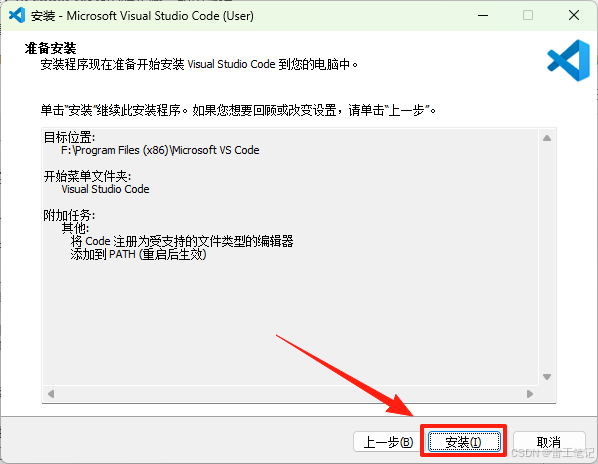Image resolution: width=598 pixels, height=464 pixels.
Task: Click the 开始菜单文件夹: label
Action: point(87,176)
